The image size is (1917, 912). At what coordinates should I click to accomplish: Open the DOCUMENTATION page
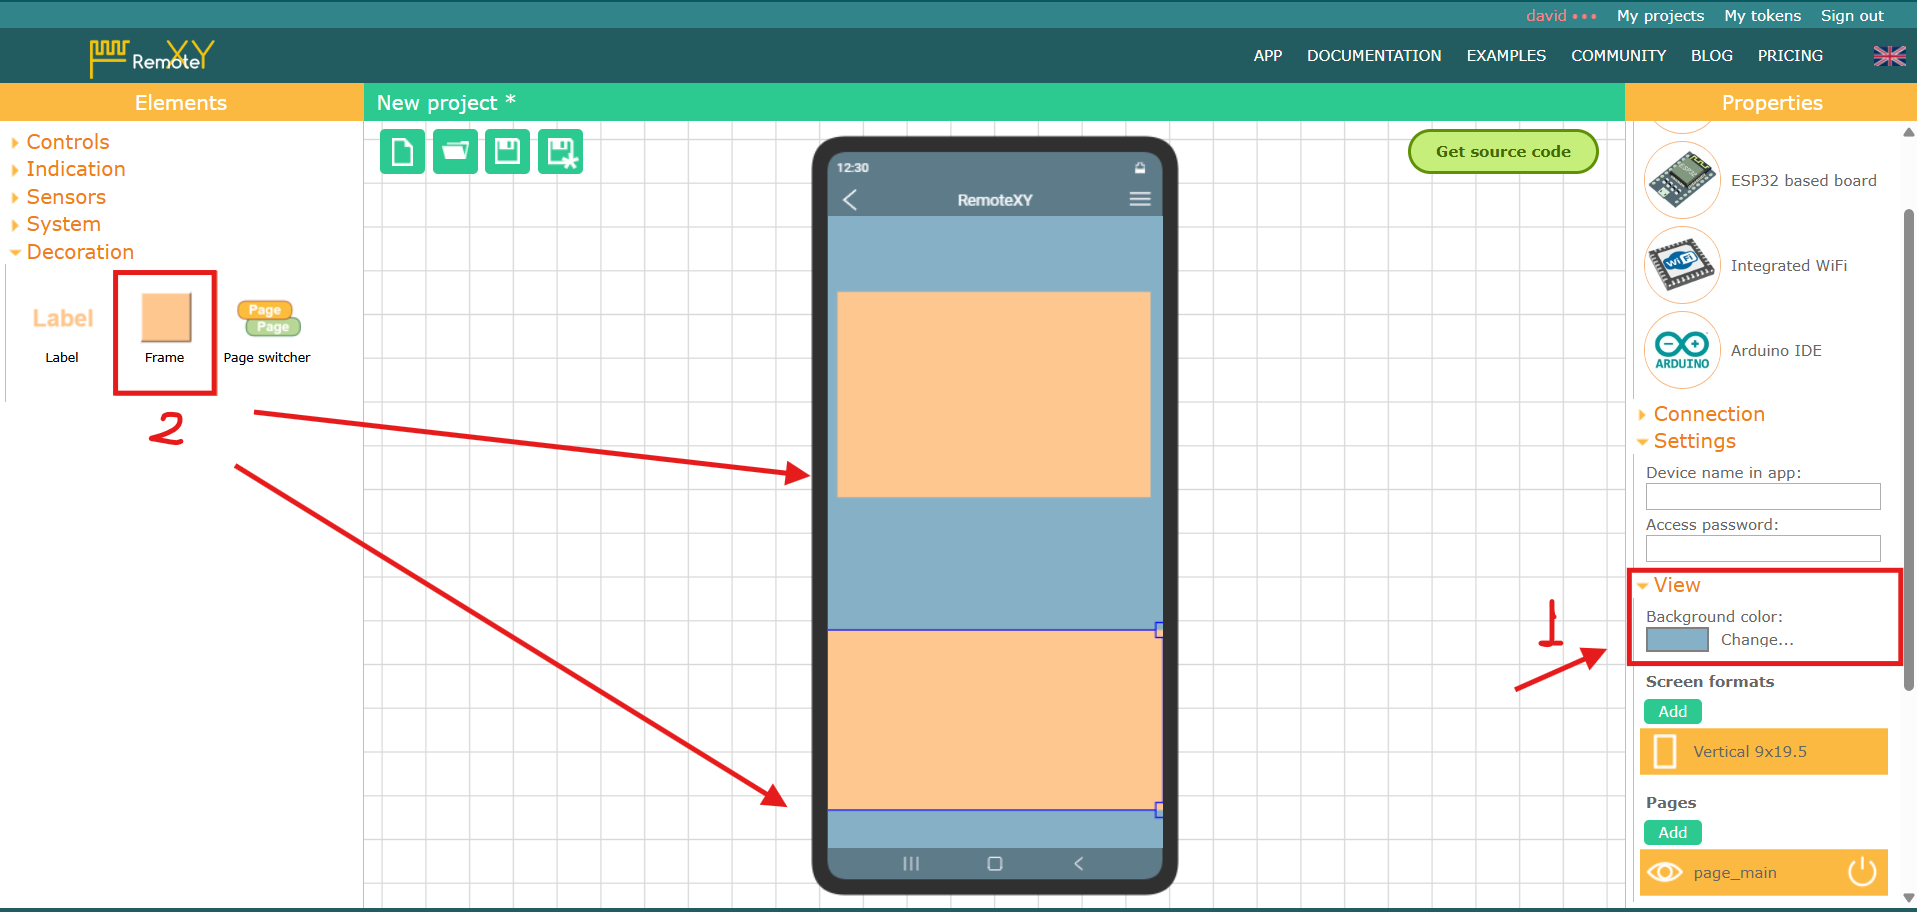click(1374, 56)
